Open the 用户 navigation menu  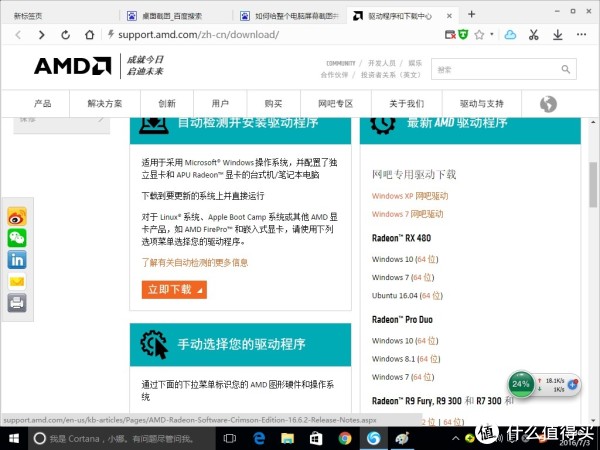(x=220, y=103)
